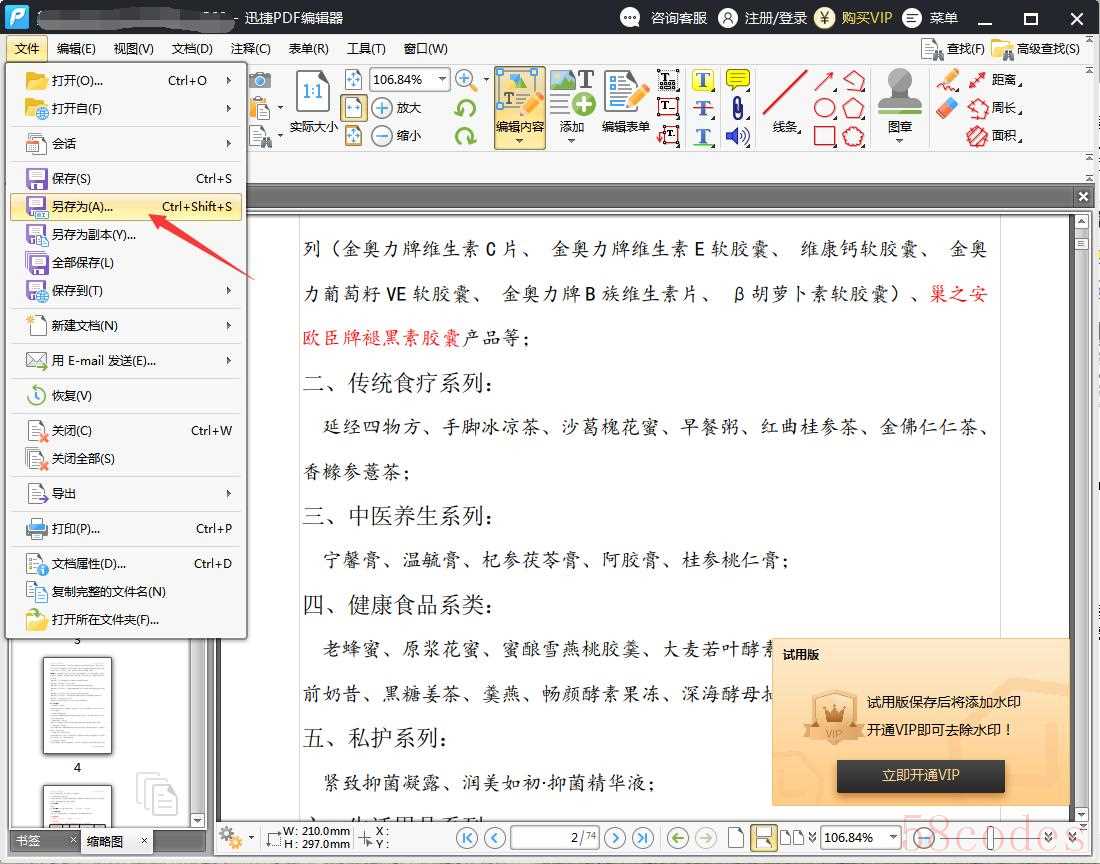Click the 立即开通VIP button

click(x=920, y=775)
